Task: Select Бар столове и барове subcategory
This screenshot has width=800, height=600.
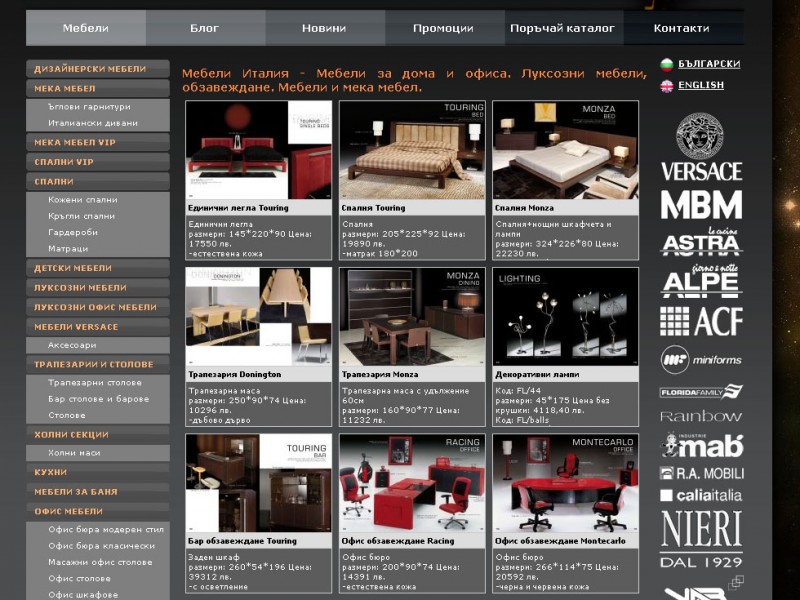Action: click(x=98, y=398)
